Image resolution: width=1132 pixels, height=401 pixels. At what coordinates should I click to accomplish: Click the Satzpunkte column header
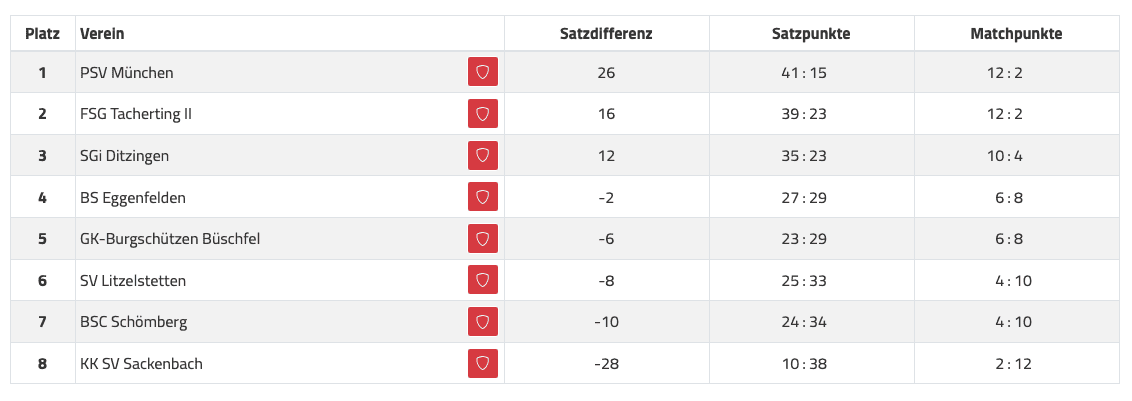point(811,34)
